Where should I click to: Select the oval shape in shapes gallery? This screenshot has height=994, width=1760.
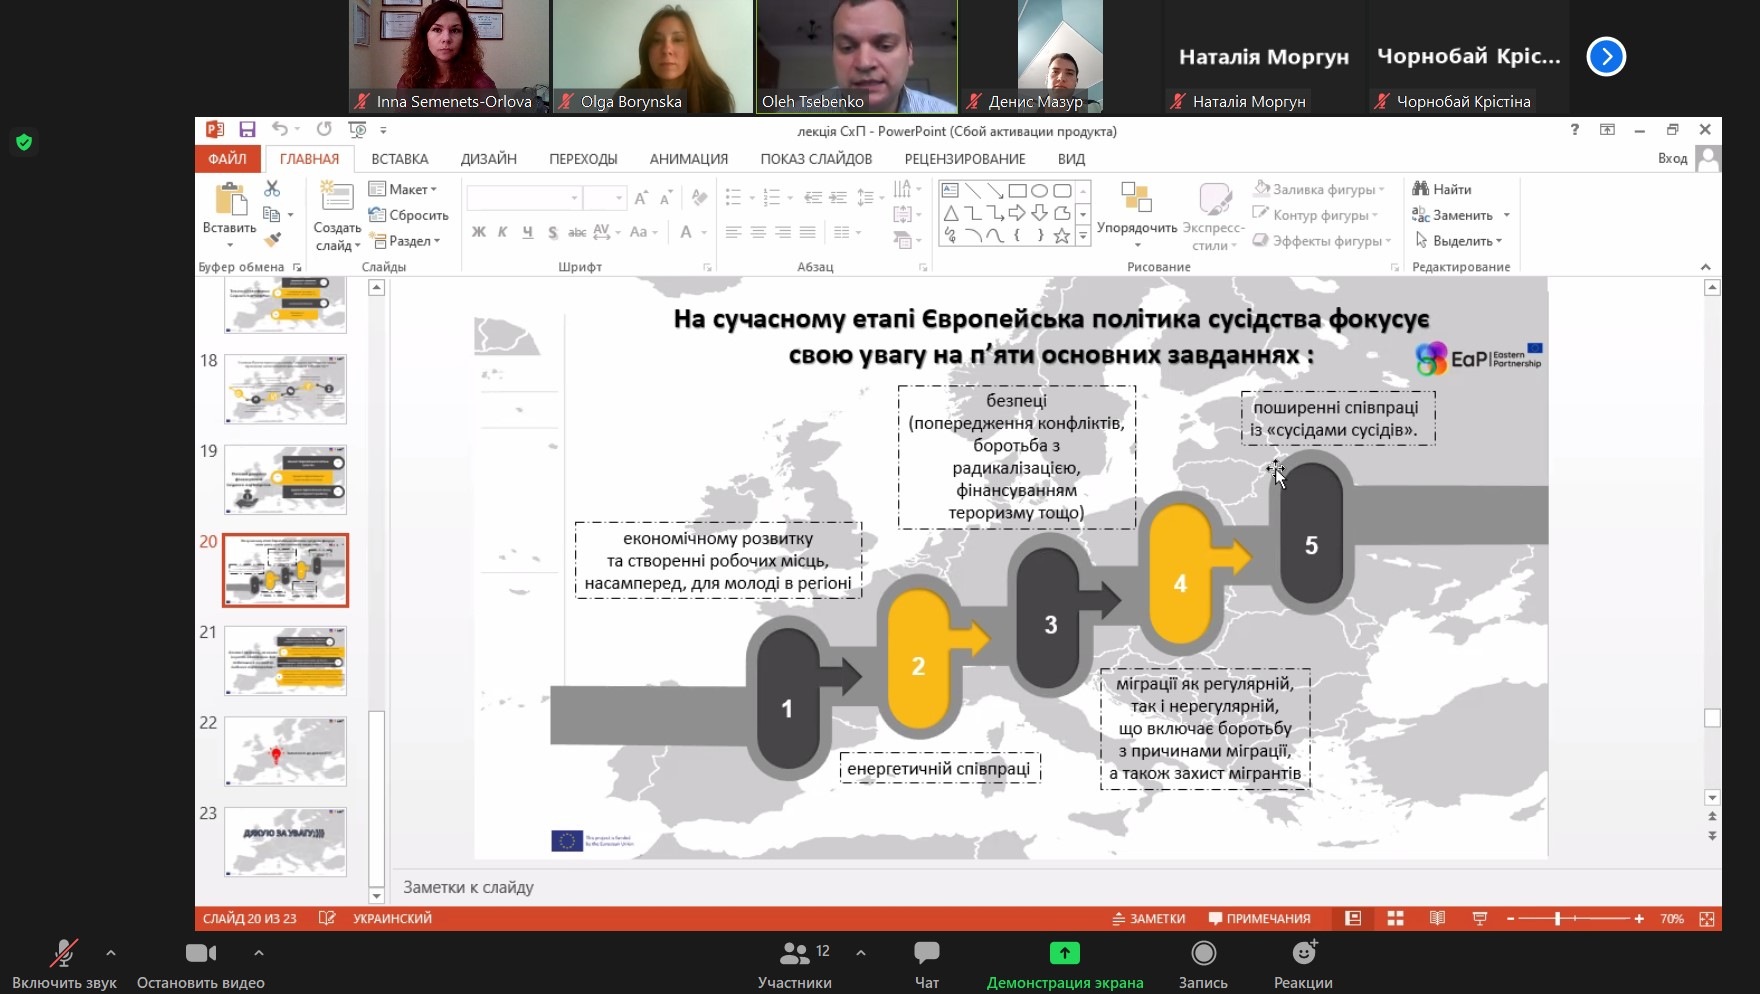(1040, 190)
